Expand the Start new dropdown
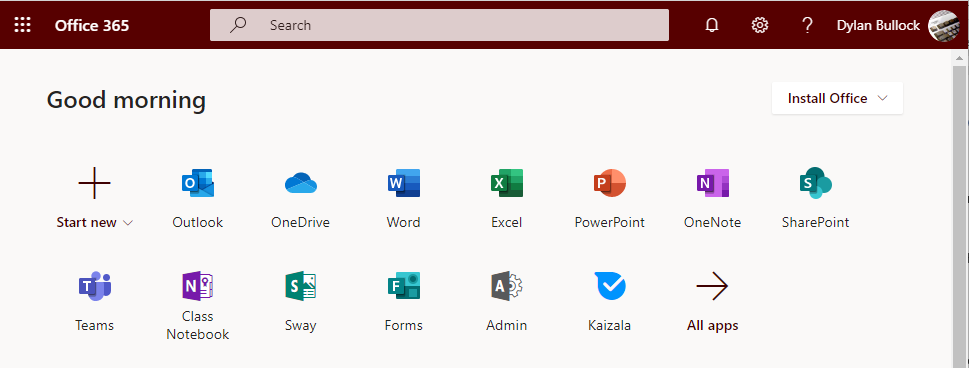This screenshot has height=368, width=969. tap(95, 223)
